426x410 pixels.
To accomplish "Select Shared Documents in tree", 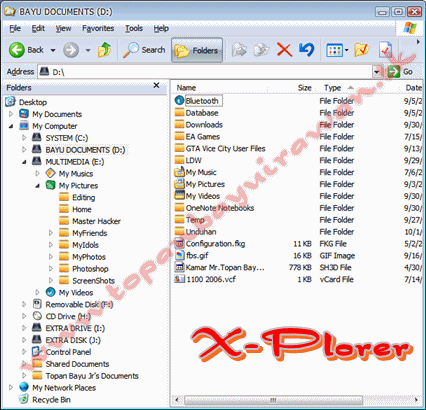I will tap(77, 364).
